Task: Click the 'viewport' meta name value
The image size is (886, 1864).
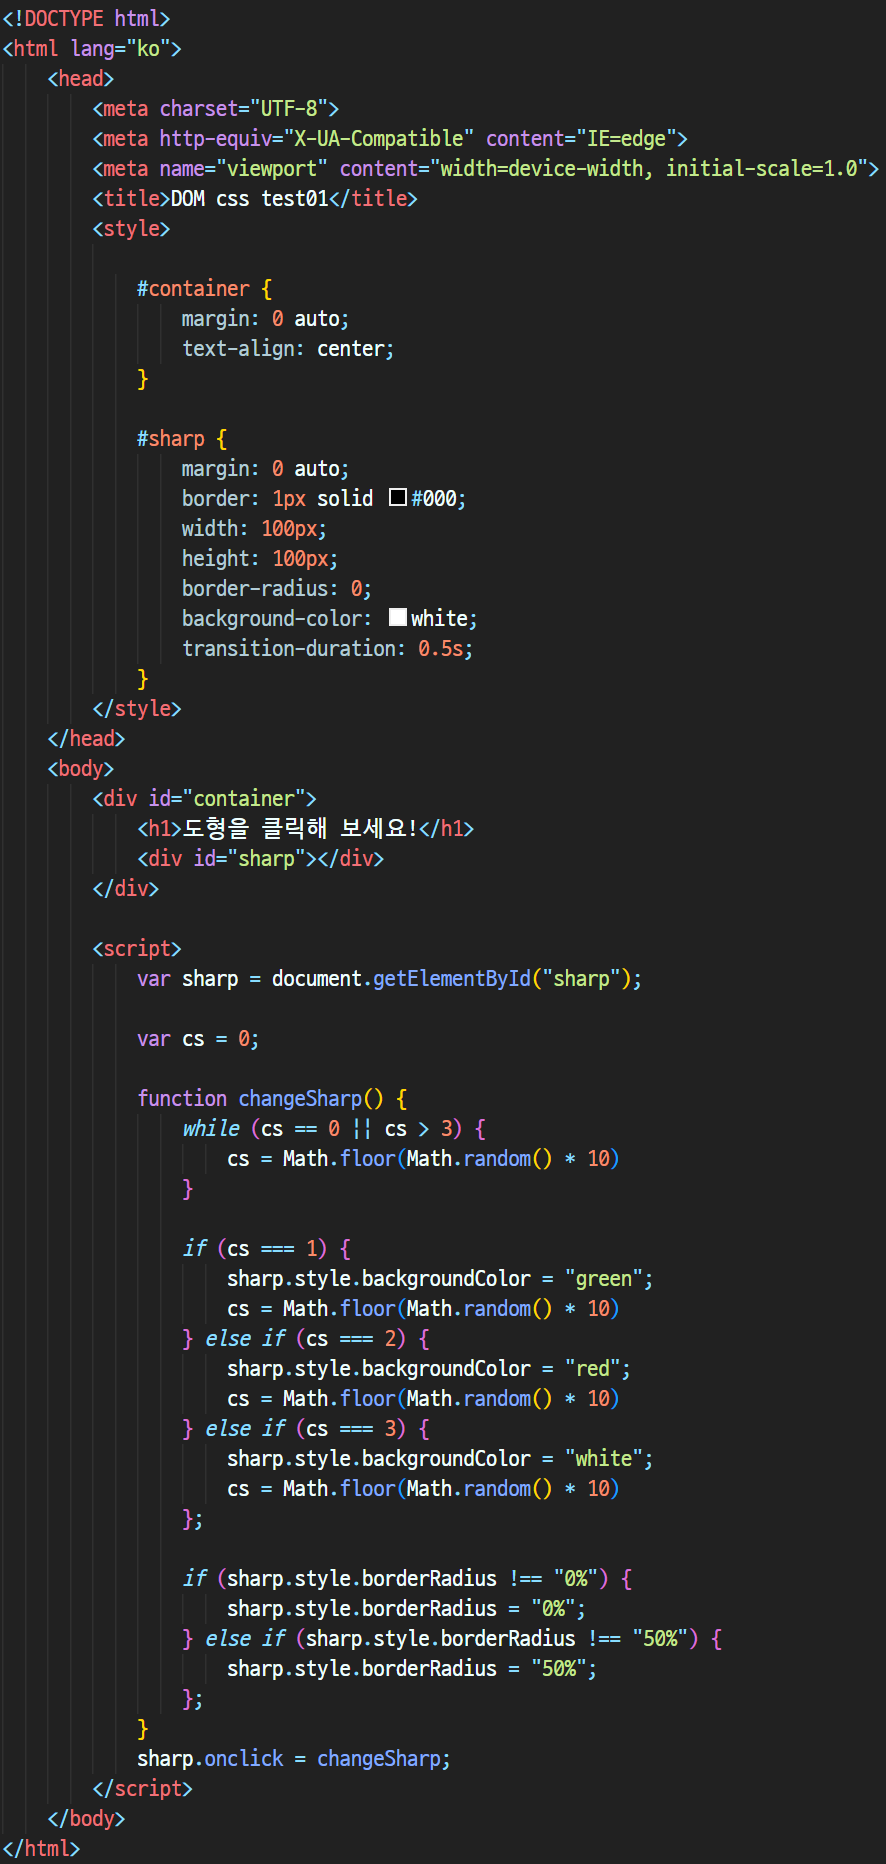Action: tap(272, 168)
